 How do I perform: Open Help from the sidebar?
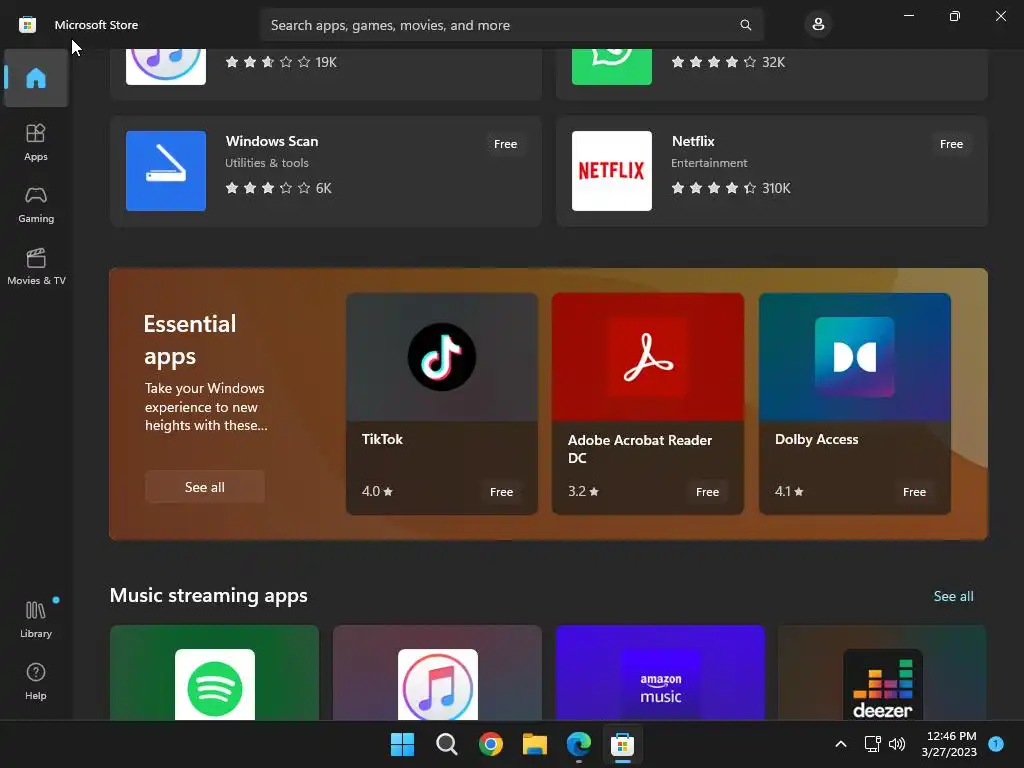[x=36, y=682]
